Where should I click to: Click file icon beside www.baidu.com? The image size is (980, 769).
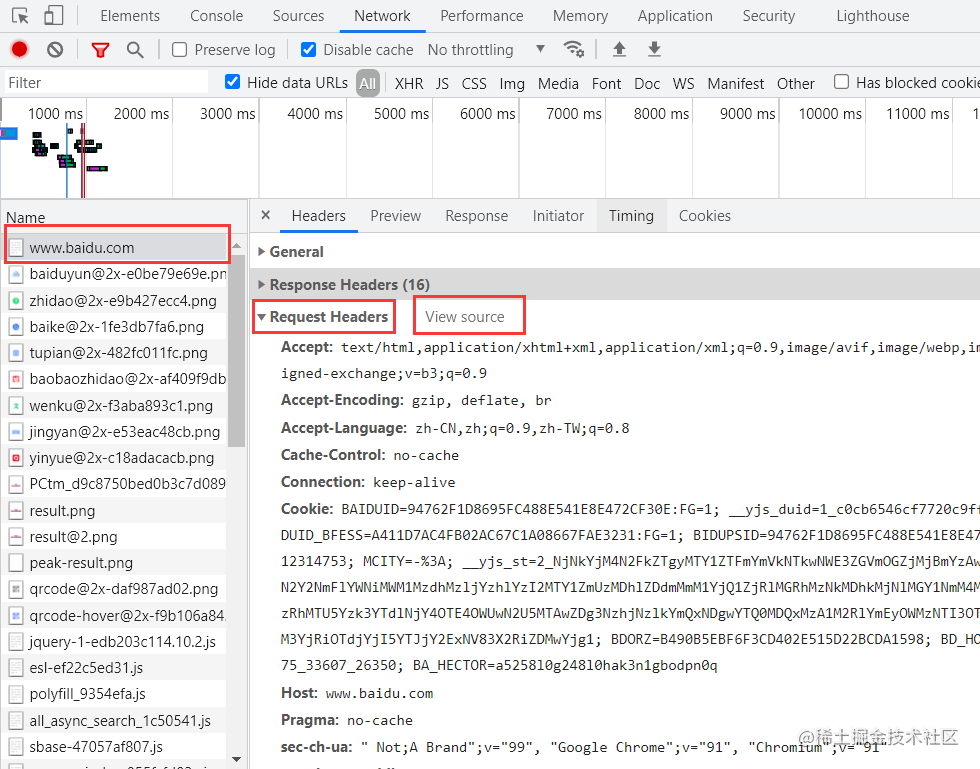pyautogui.click(x=16, y=248)
